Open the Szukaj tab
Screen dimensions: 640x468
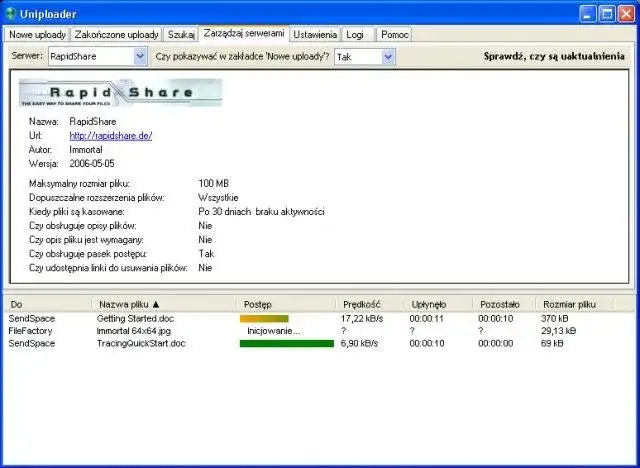point(181,35)
